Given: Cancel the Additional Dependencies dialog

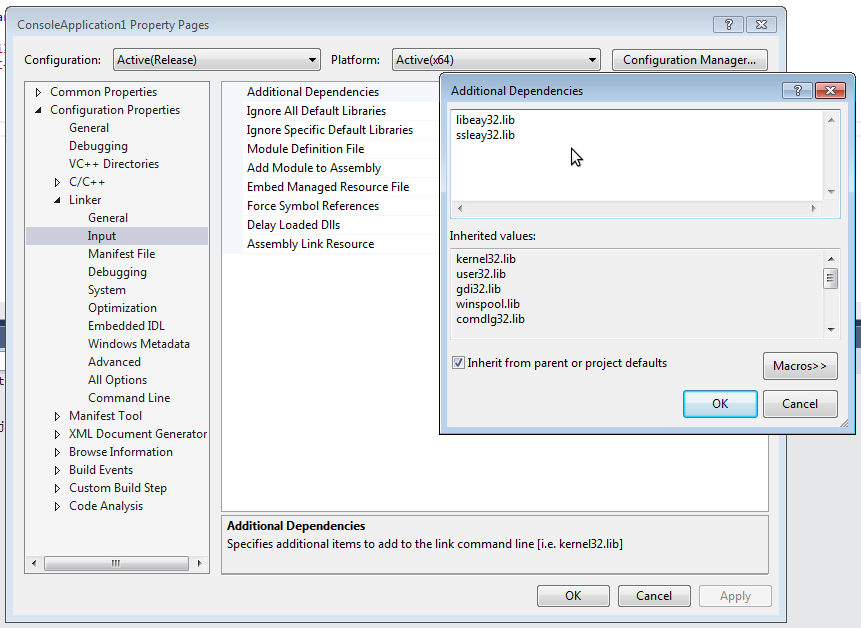Looking at the screenshot, I should (x=799, y=404).
